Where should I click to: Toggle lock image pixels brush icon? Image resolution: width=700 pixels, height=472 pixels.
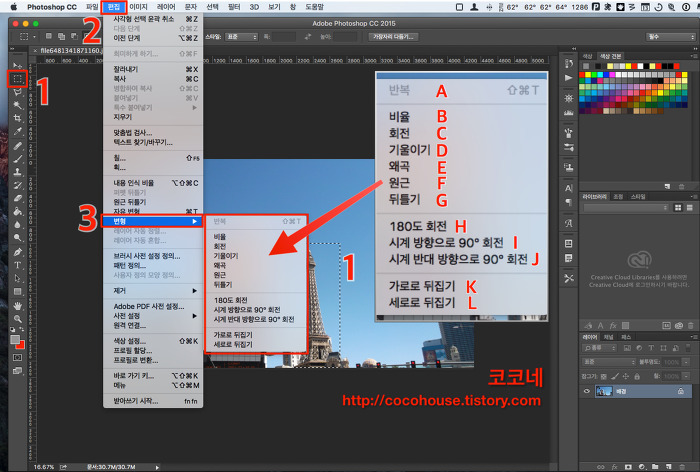click(x=615, y=376)
